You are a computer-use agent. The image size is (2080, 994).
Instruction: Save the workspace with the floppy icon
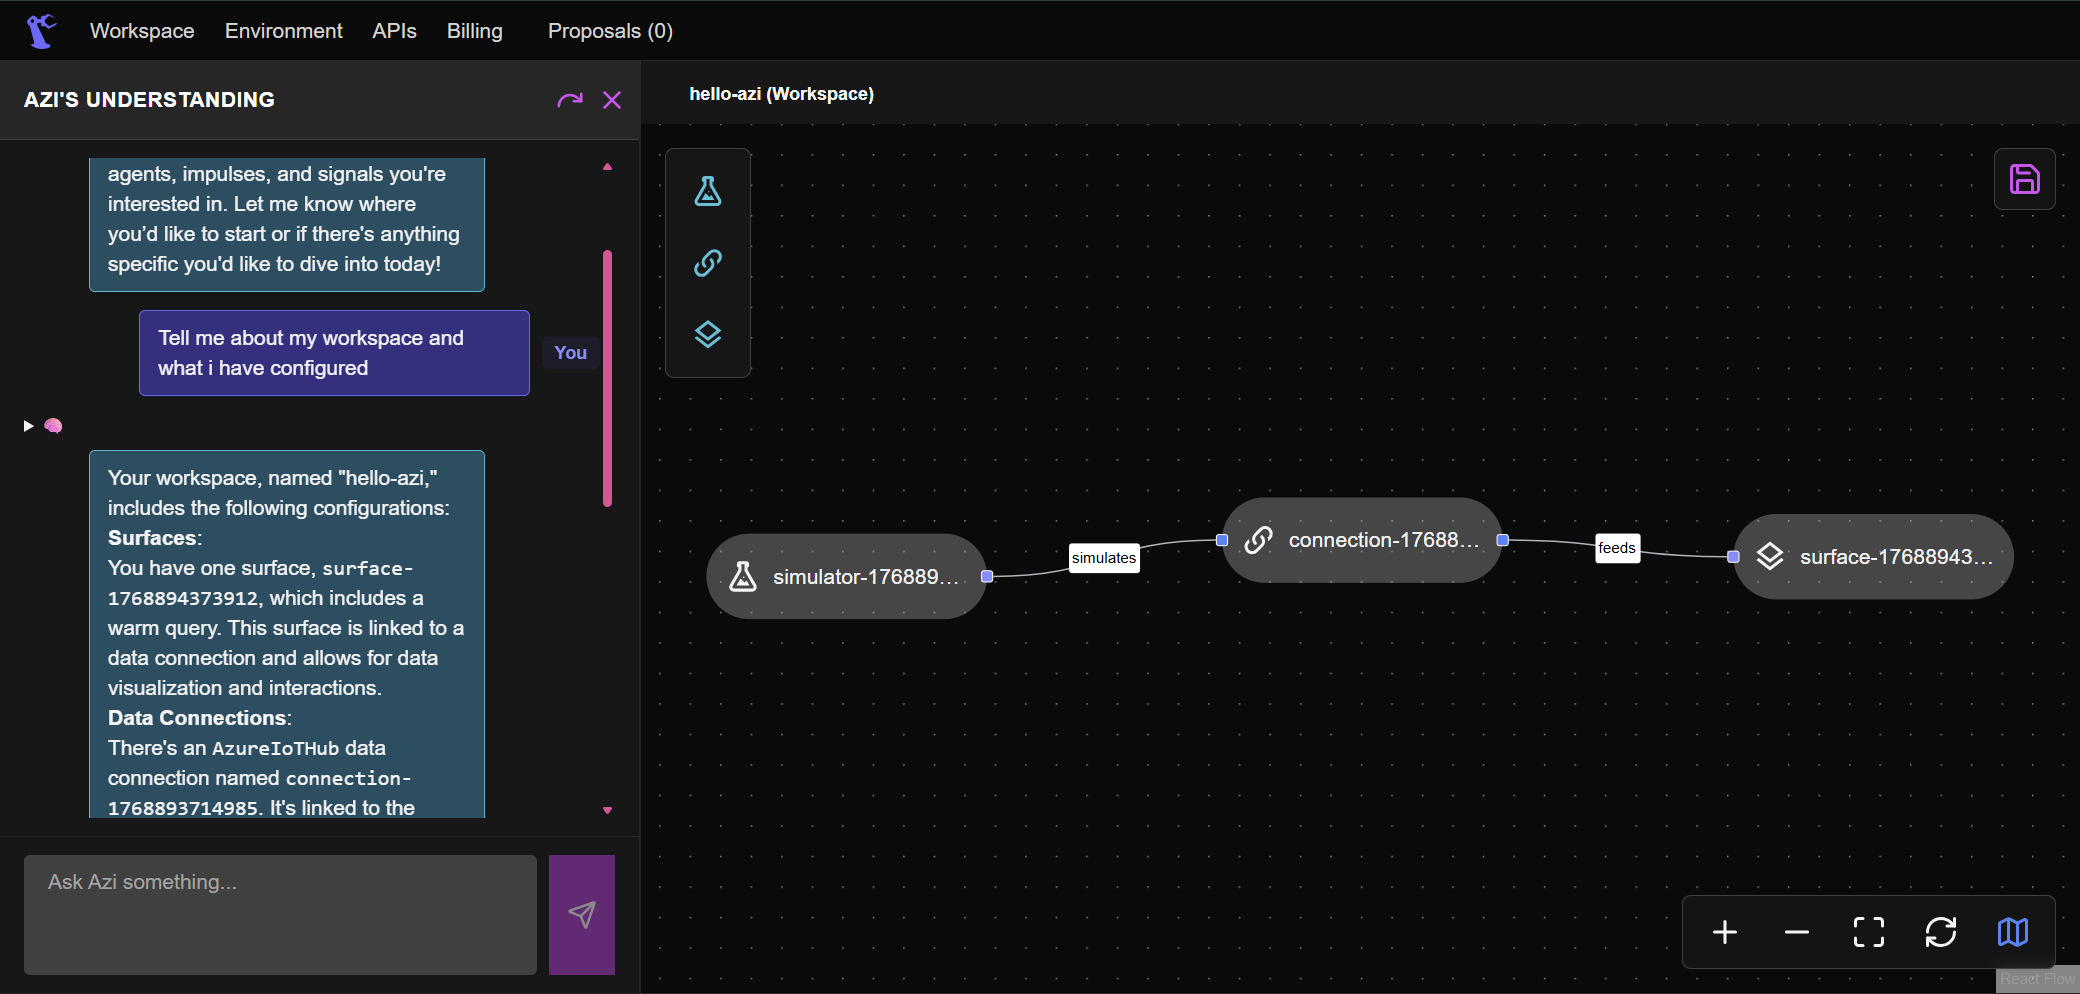point(2025,179)
